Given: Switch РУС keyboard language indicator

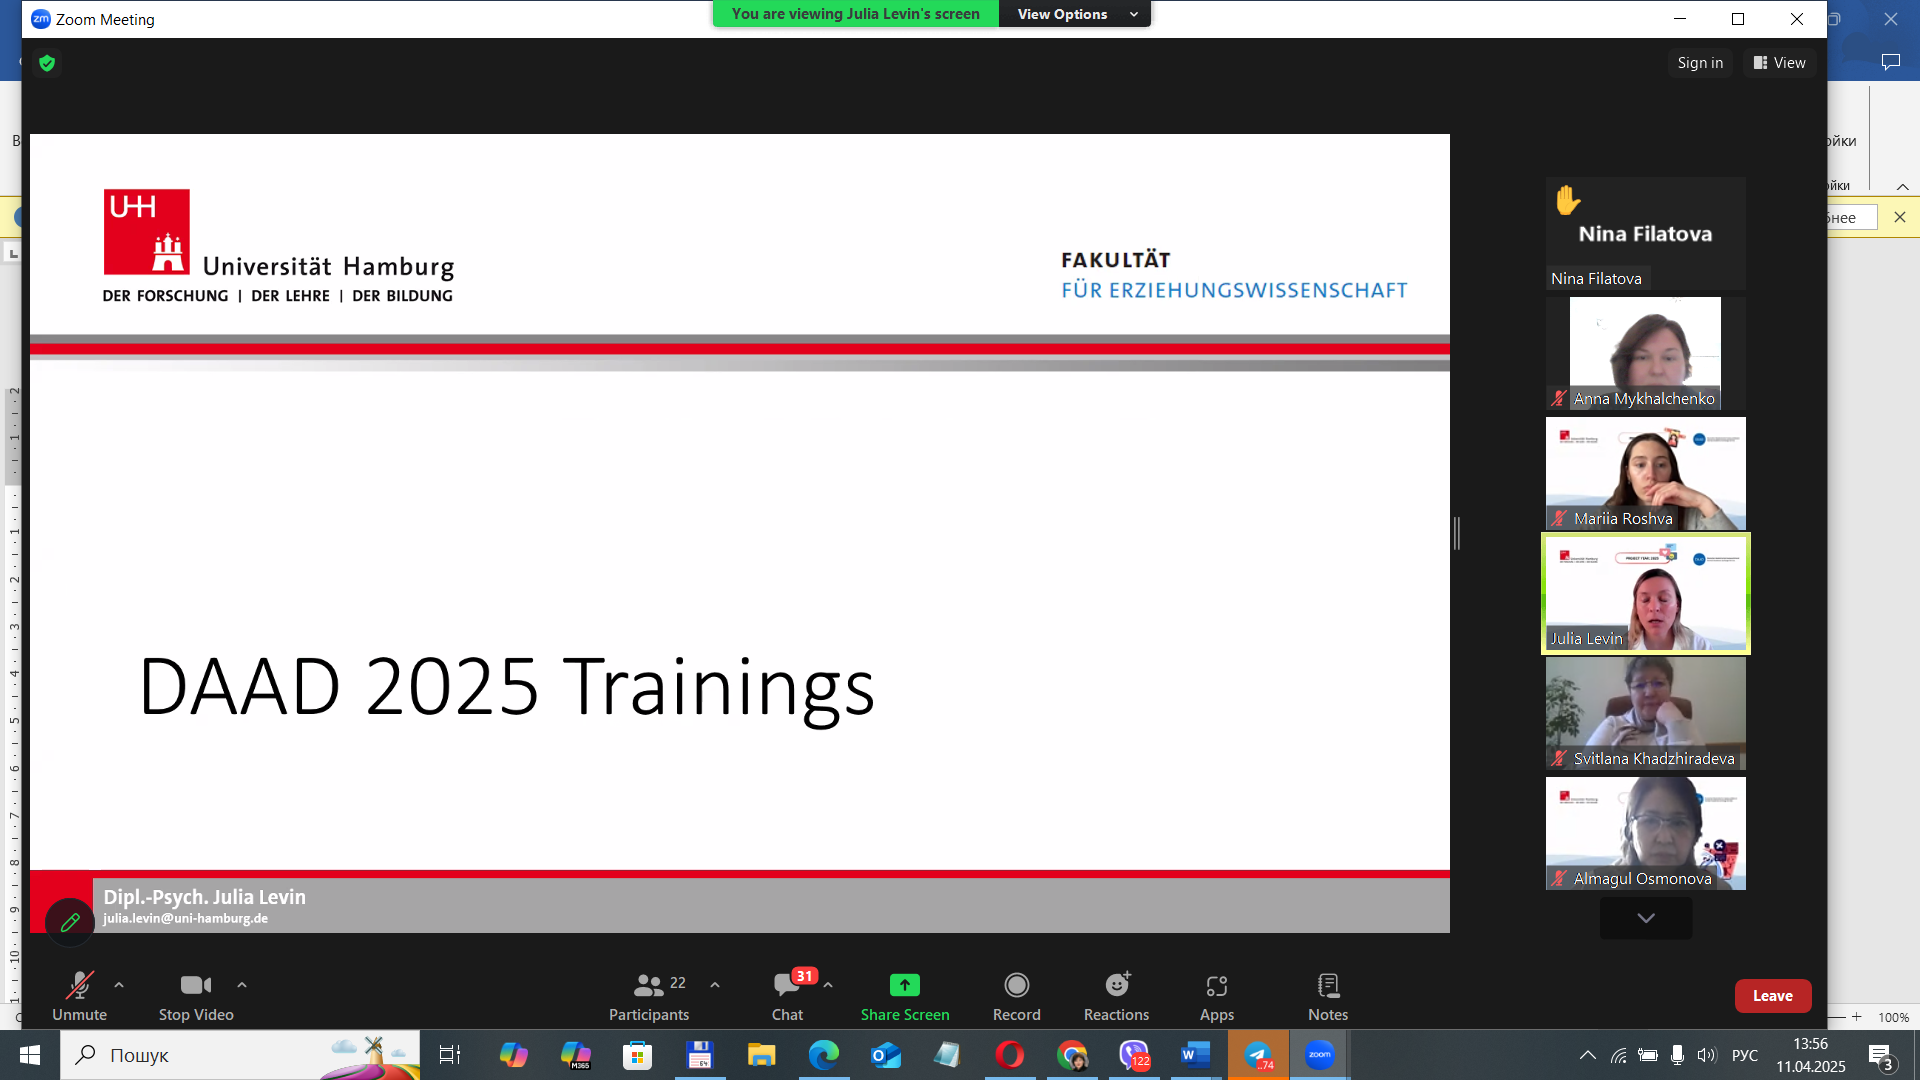Looking at the screenshot, I should pos(1745,1055).
